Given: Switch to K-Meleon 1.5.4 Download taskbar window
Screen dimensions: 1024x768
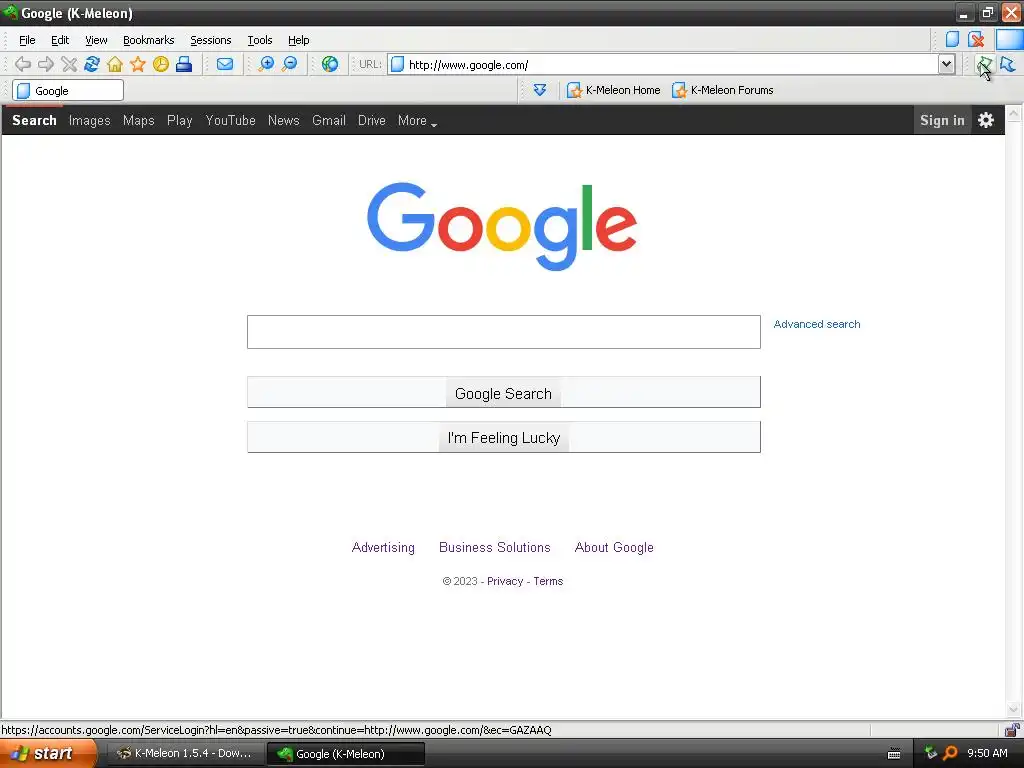Looking at the screenshot, I should point(185,754).
